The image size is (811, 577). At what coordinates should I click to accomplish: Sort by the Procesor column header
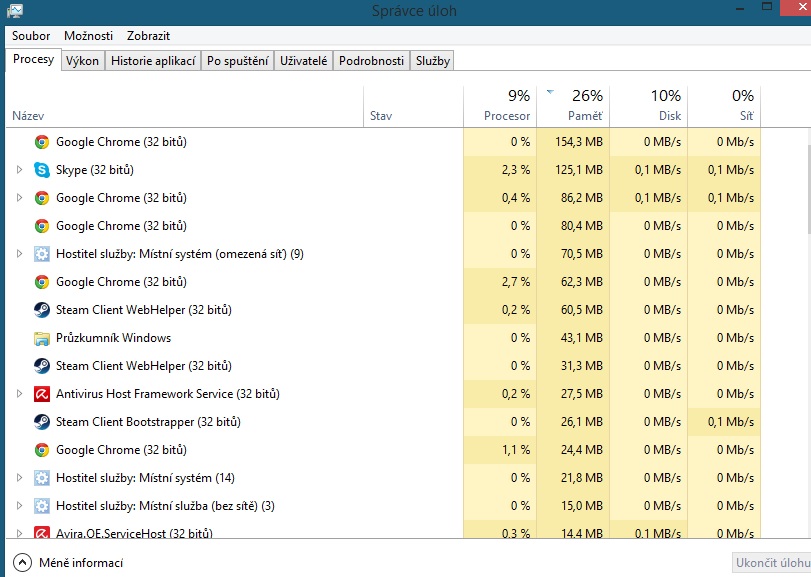click(500, 107)
